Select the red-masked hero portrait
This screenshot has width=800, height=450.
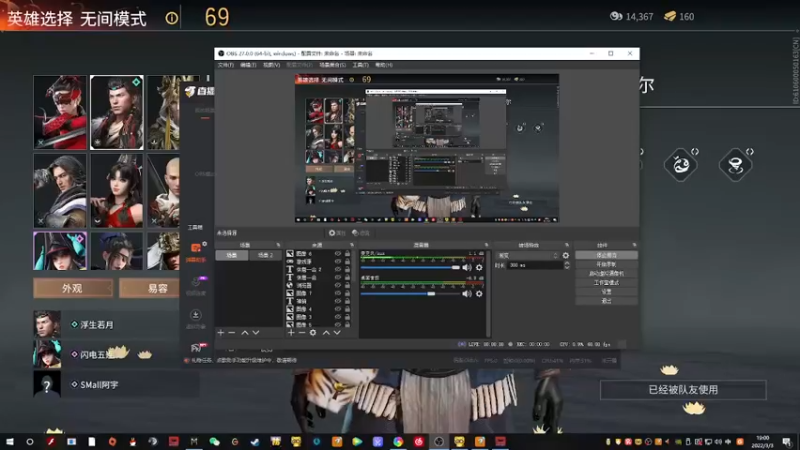(60, 112)
